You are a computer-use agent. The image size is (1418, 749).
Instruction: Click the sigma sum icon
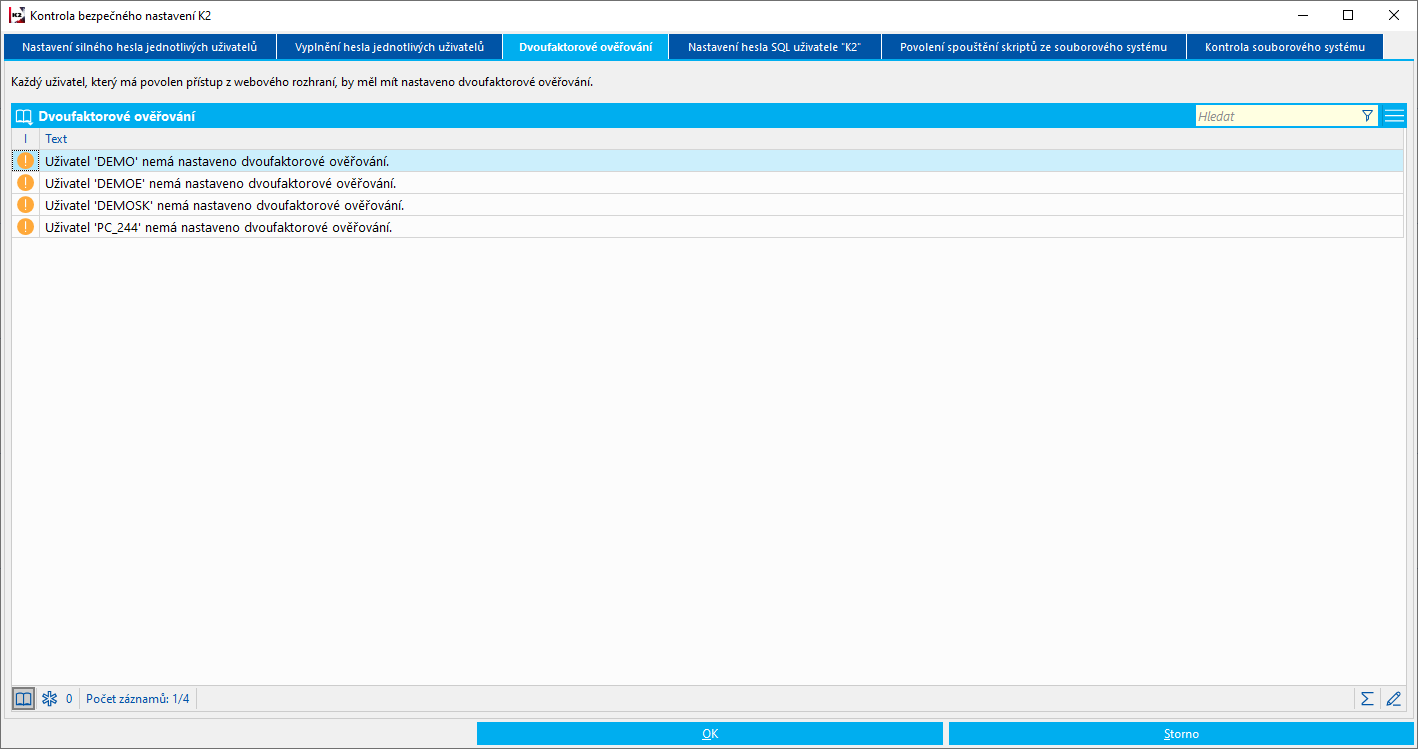click(1367, 698)
